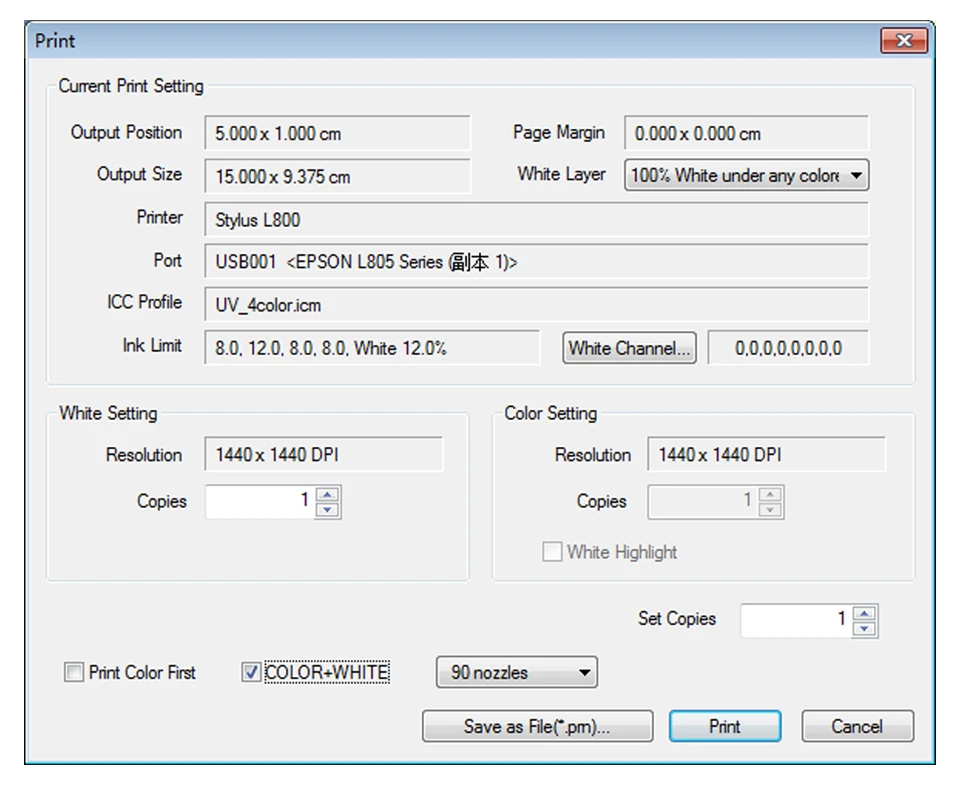Cancel the print dialog
960x785 pixels.
coord(857,726)
